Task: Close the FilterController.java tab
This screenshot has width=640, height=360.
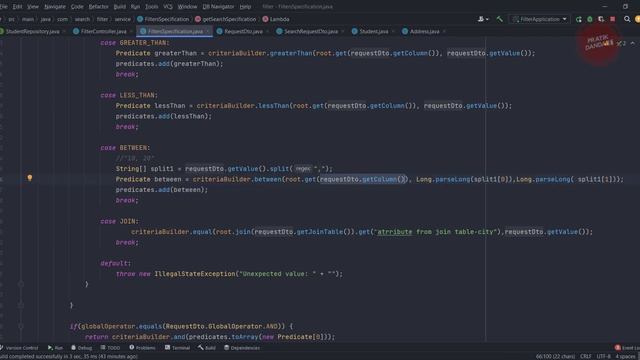Action: (x=131, y=31)
